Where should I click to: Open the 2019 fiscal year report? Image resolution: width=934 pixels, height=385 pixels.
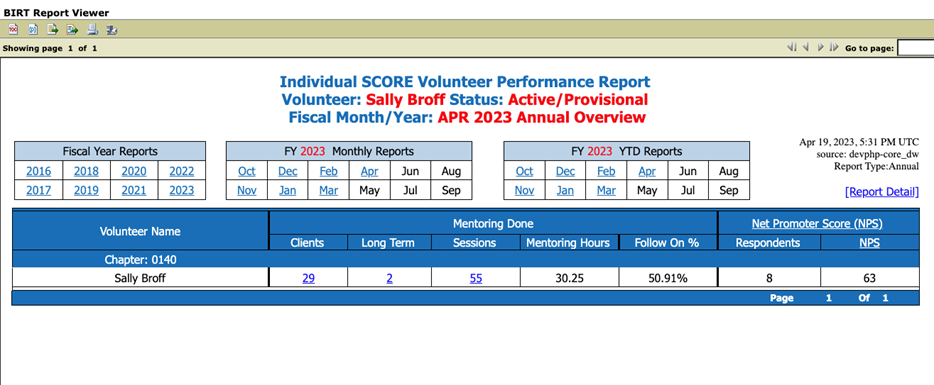(x=86, y=191)
